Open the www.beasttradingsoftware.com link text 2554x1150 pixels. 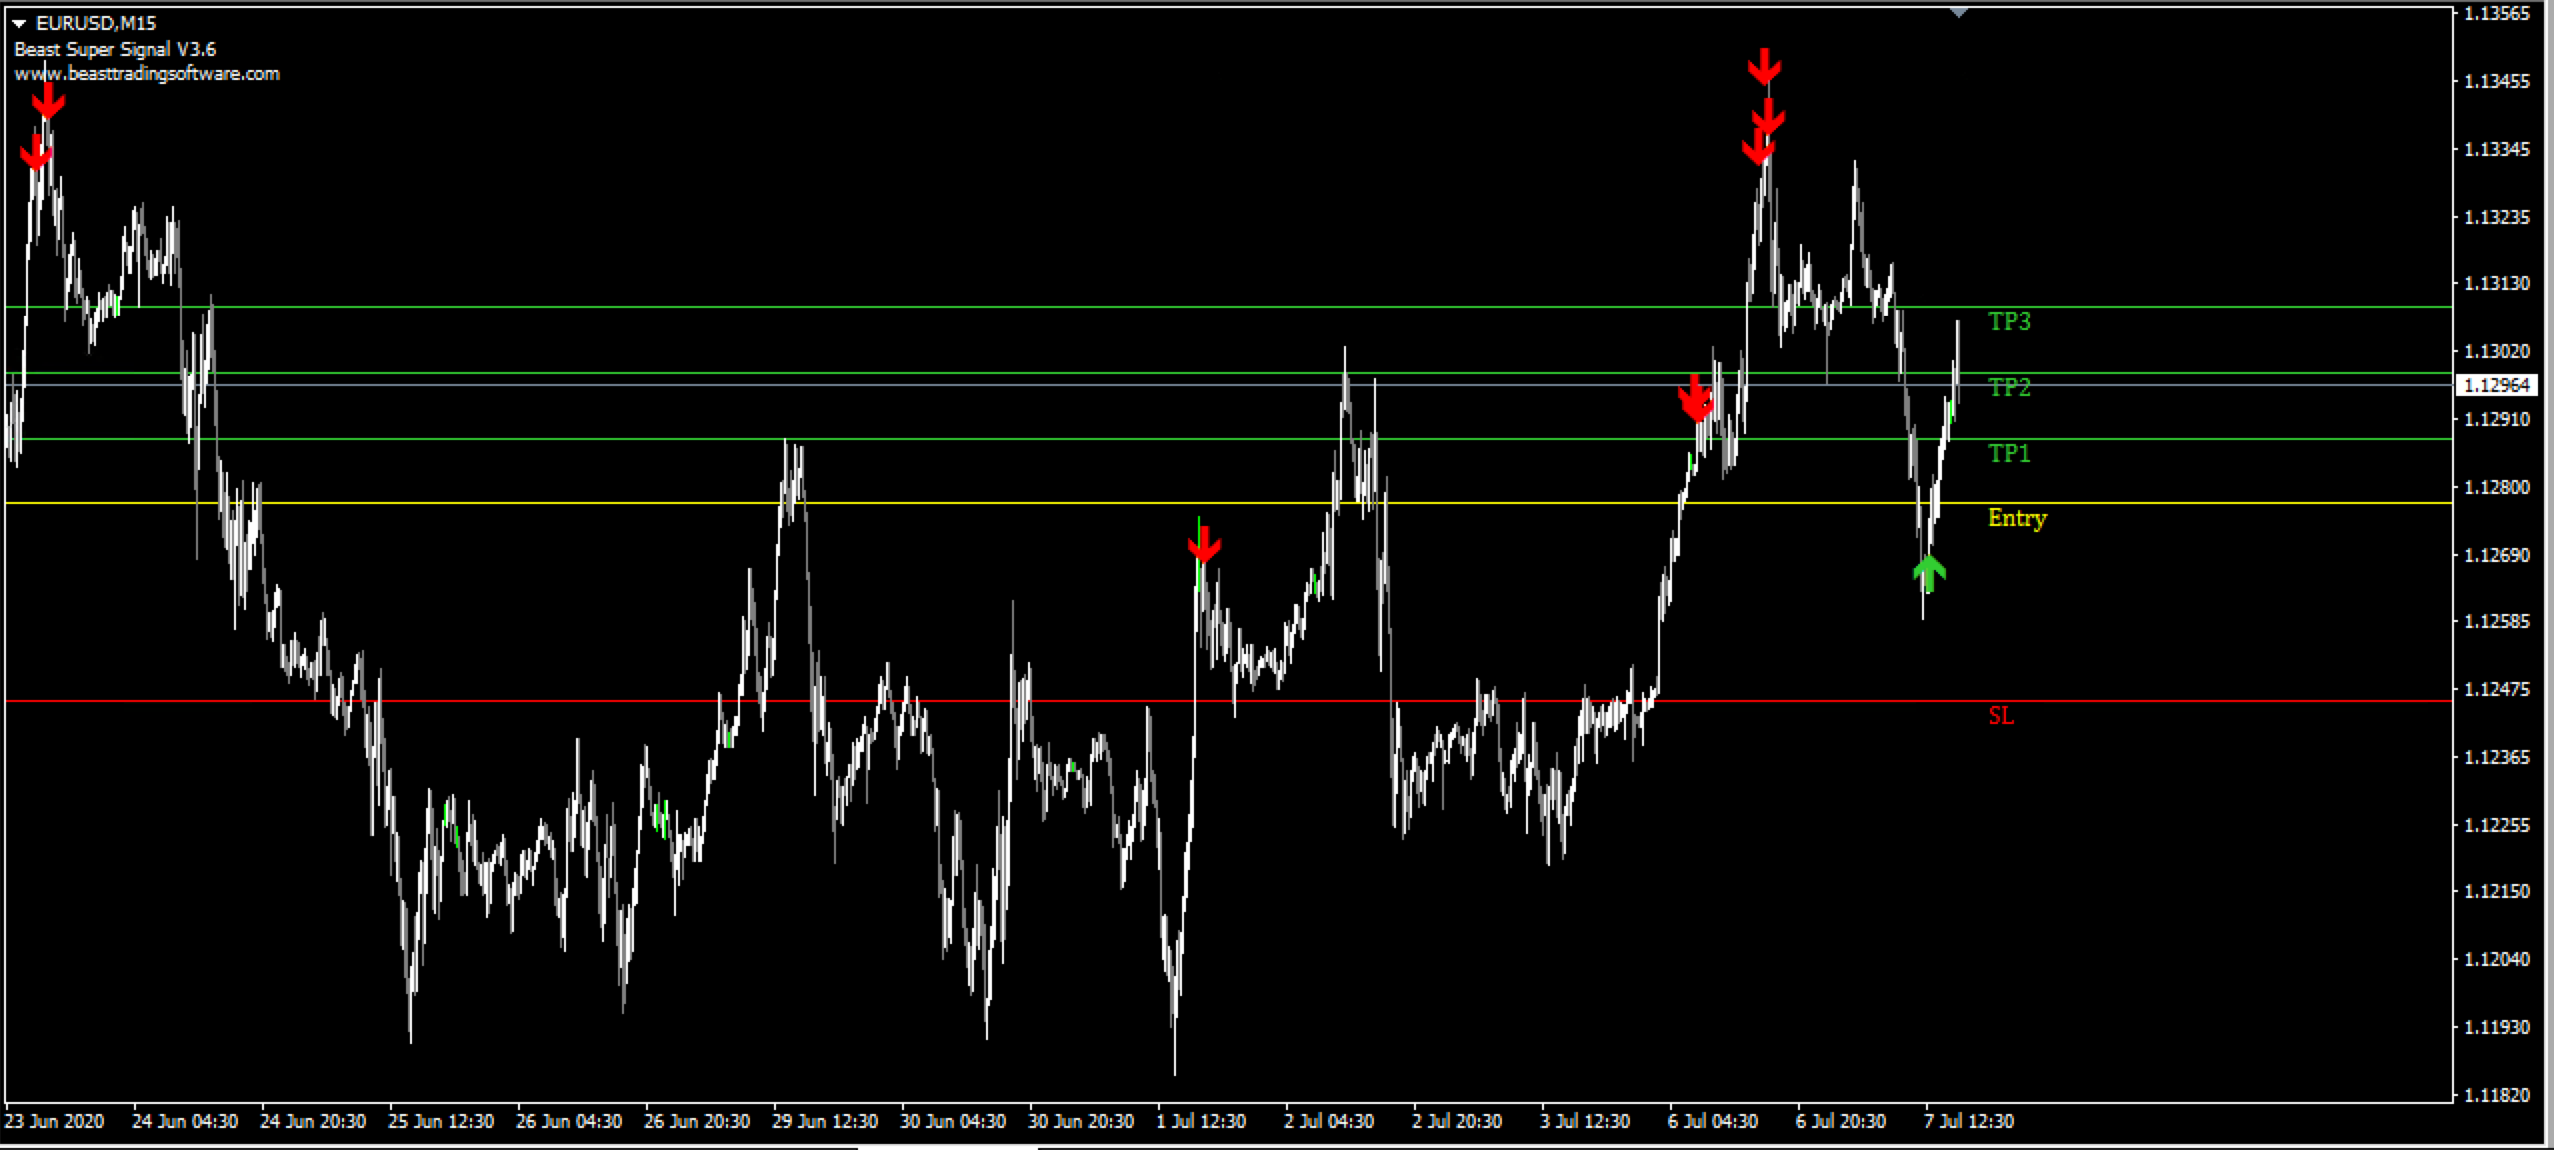[x=147, y=74]
